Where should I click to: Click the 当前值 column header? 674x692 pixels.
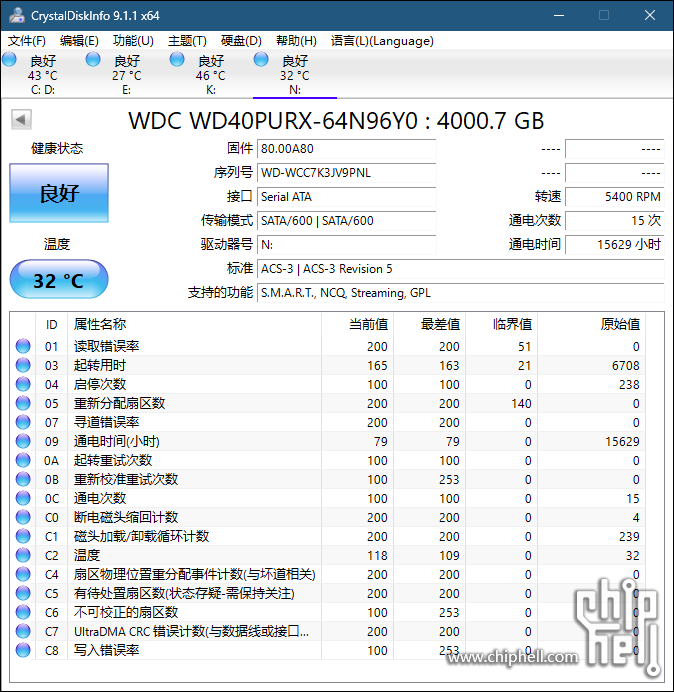(358, 324)
